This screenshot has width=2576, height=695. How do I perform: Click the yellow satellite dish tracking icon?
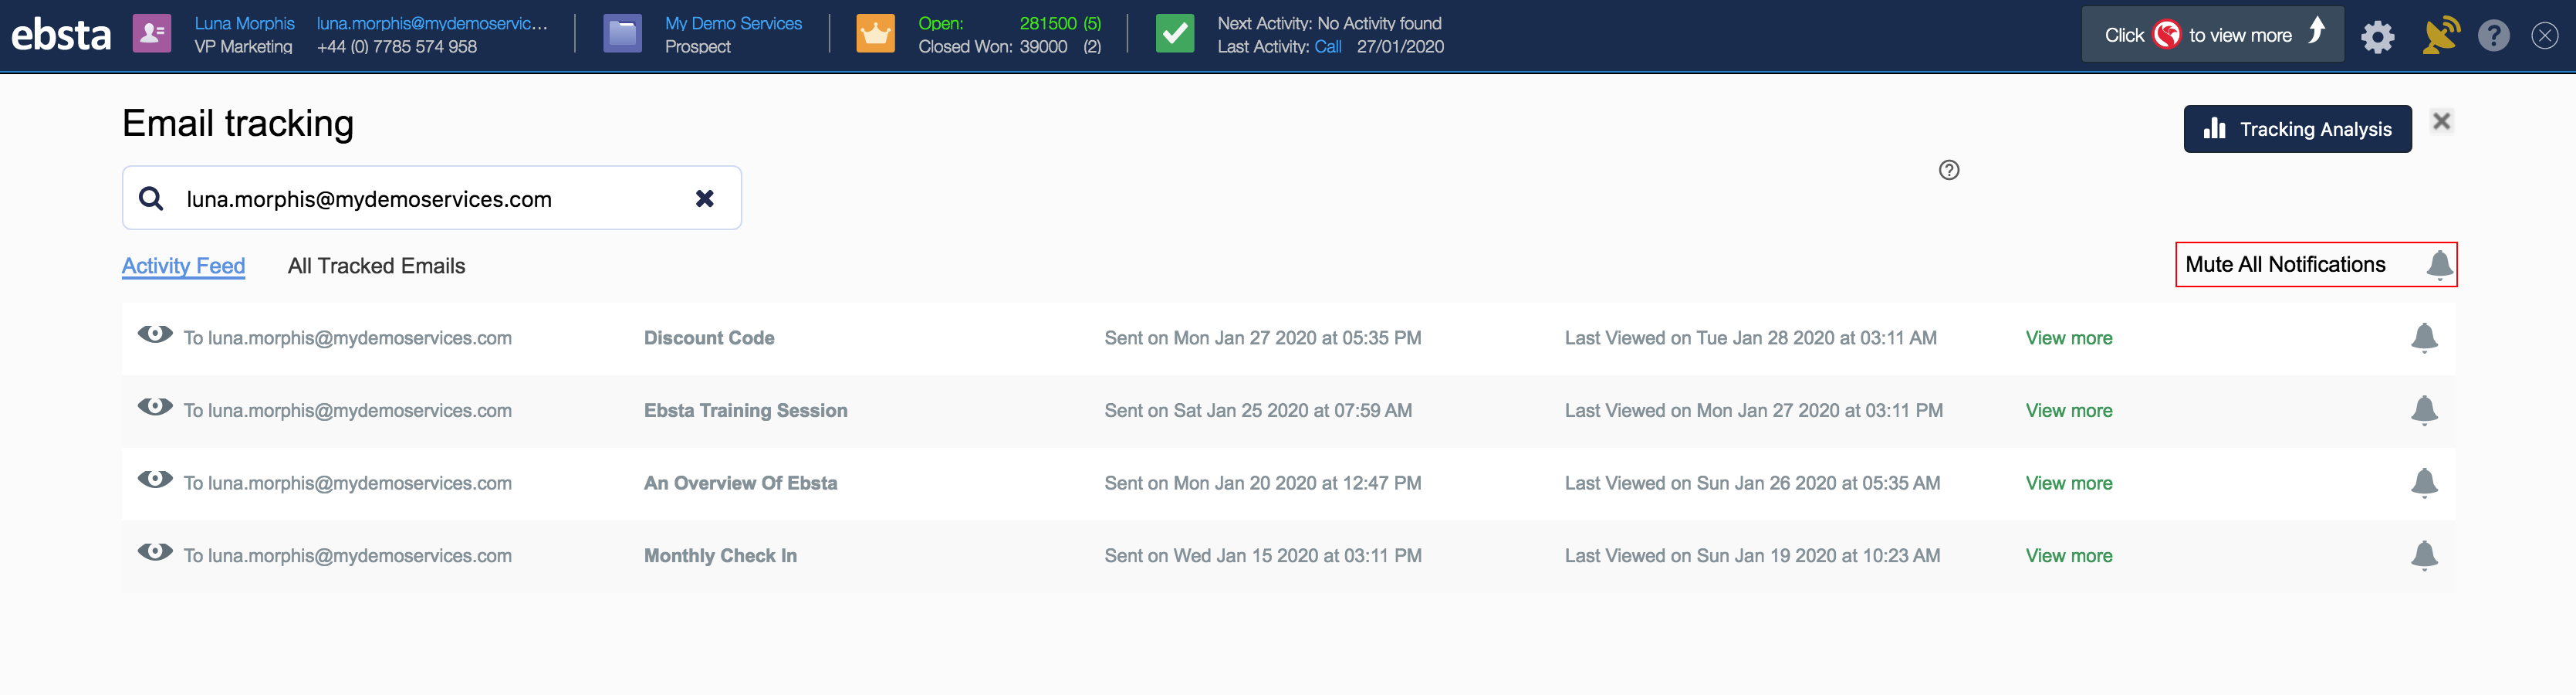[2439, 36]
